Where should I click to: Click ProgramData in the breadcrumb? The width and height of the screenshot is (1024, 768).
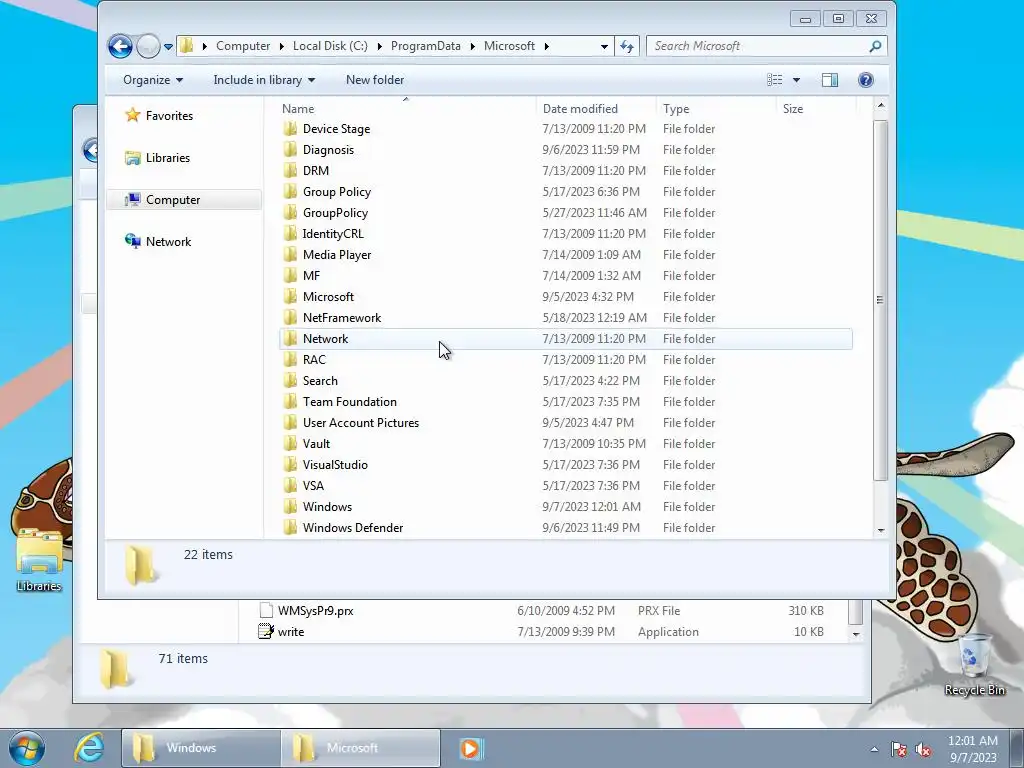click(425, 46)
